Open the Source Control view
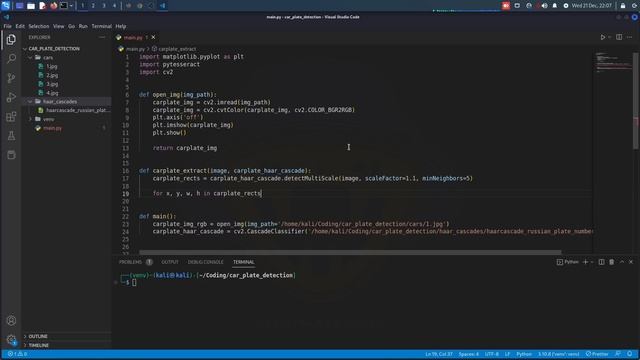This screenshot has width=640, height=360. [x=11, y=78]
